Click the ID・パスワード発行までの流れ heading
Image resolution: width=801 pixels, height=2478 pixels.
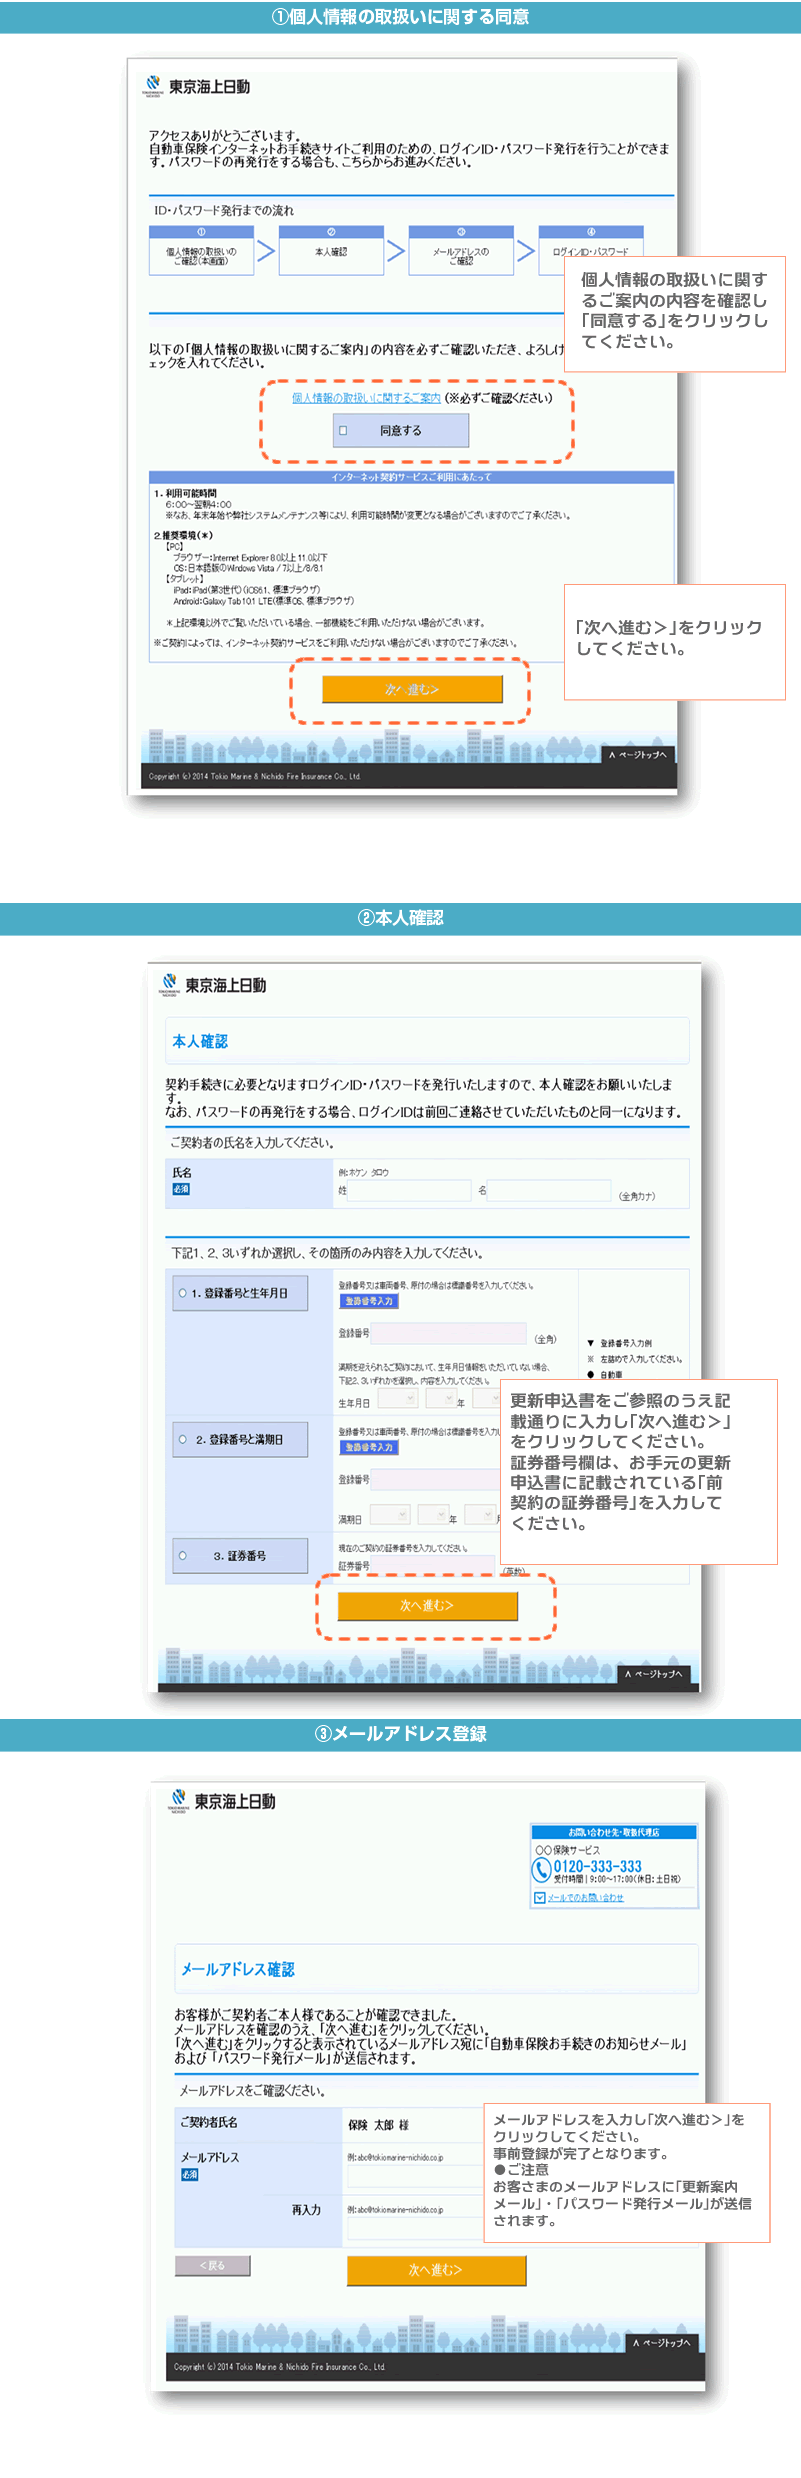click(x=224, y=210)
